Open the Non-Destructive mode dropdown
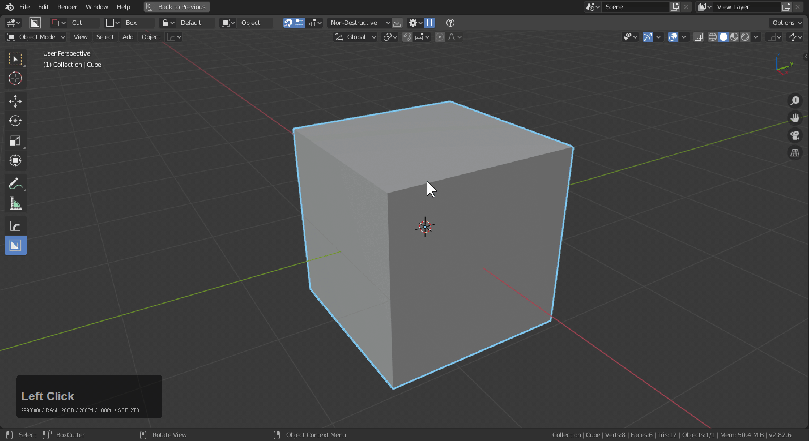 357,22
